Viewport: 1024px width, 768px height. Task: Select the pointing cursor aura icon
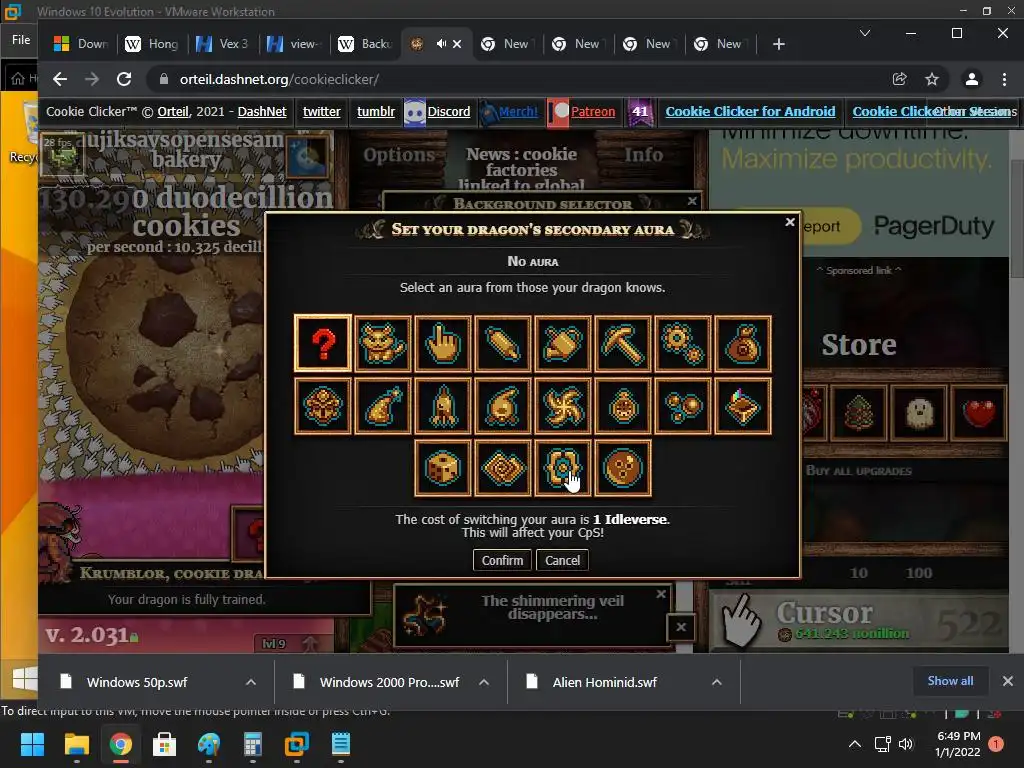[x=443, y=344]
